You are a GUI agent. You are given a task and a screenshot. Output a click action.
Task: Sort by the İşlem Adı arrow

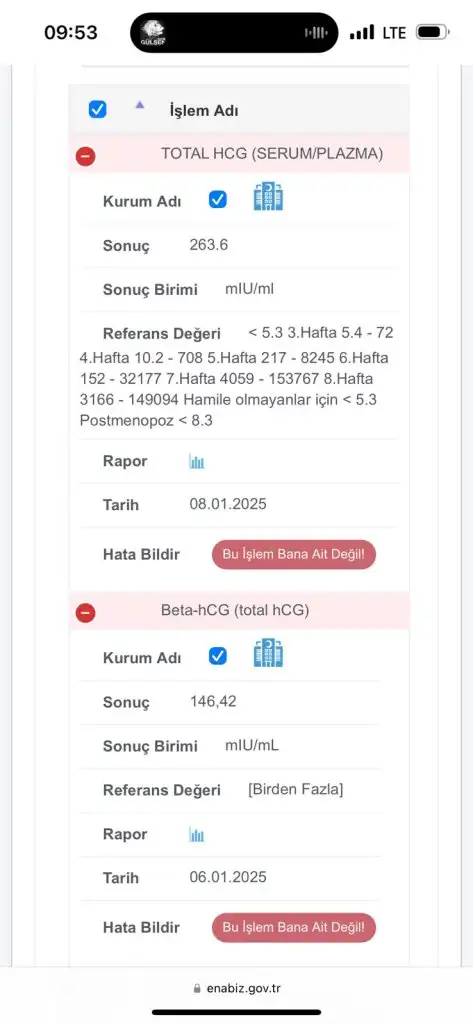(139, 104)
